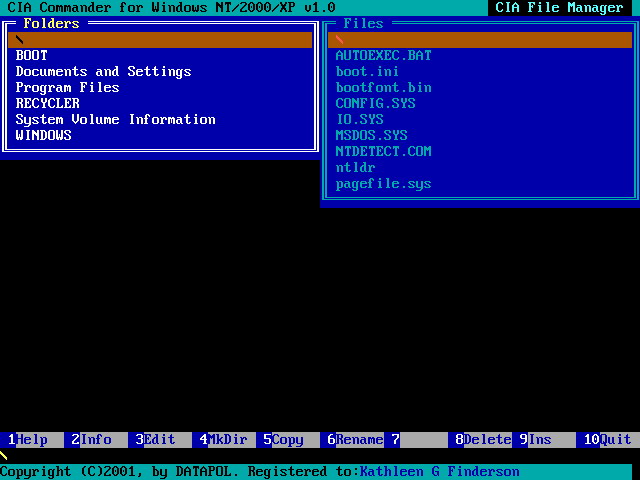
Task: Select bootfont.bin in Files list
Action: pyautogui.click(x=383, y=87)
